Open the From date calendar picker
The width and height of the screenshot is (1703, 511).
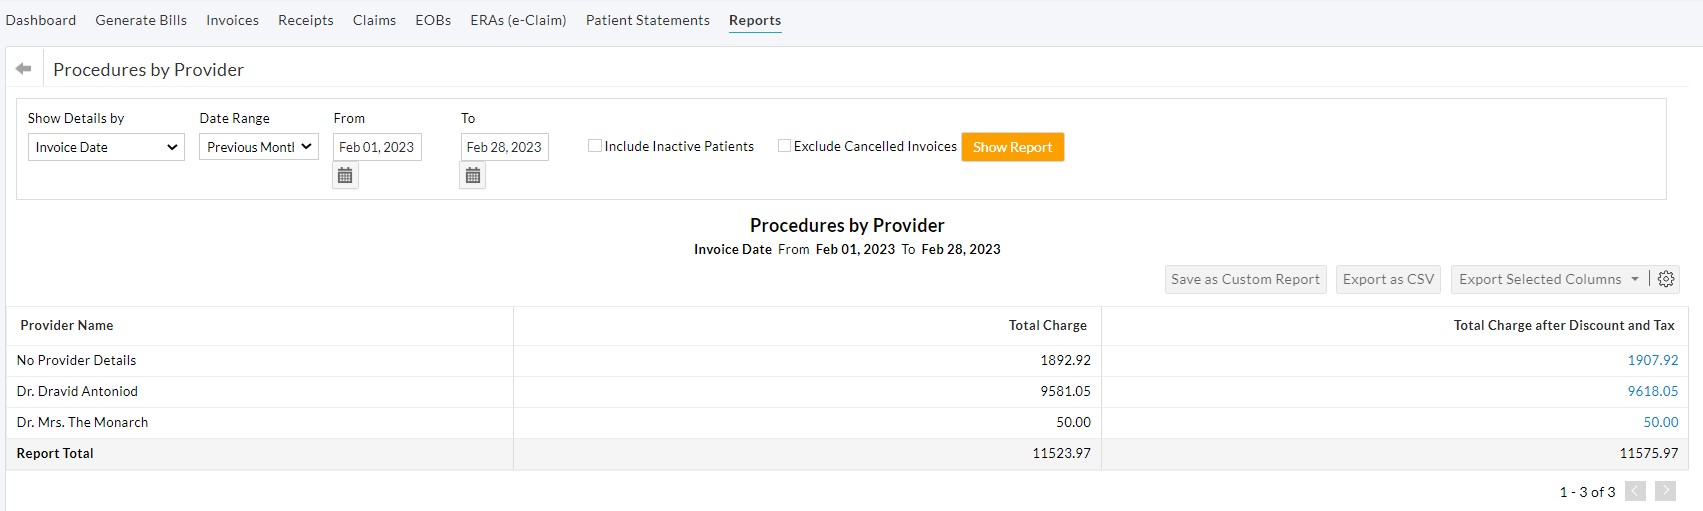point(345,176)
